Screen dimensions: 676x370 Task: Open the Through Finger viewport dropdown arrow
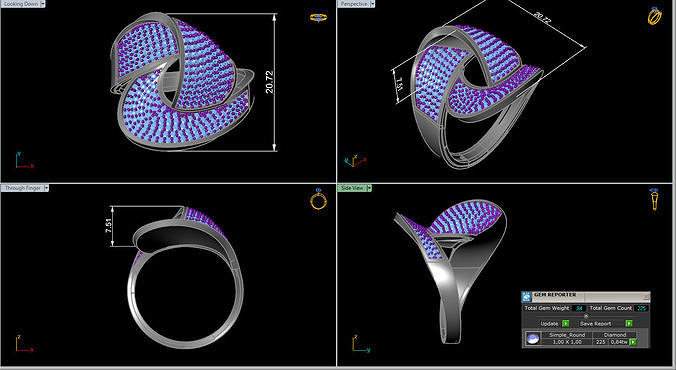point(46,188)
